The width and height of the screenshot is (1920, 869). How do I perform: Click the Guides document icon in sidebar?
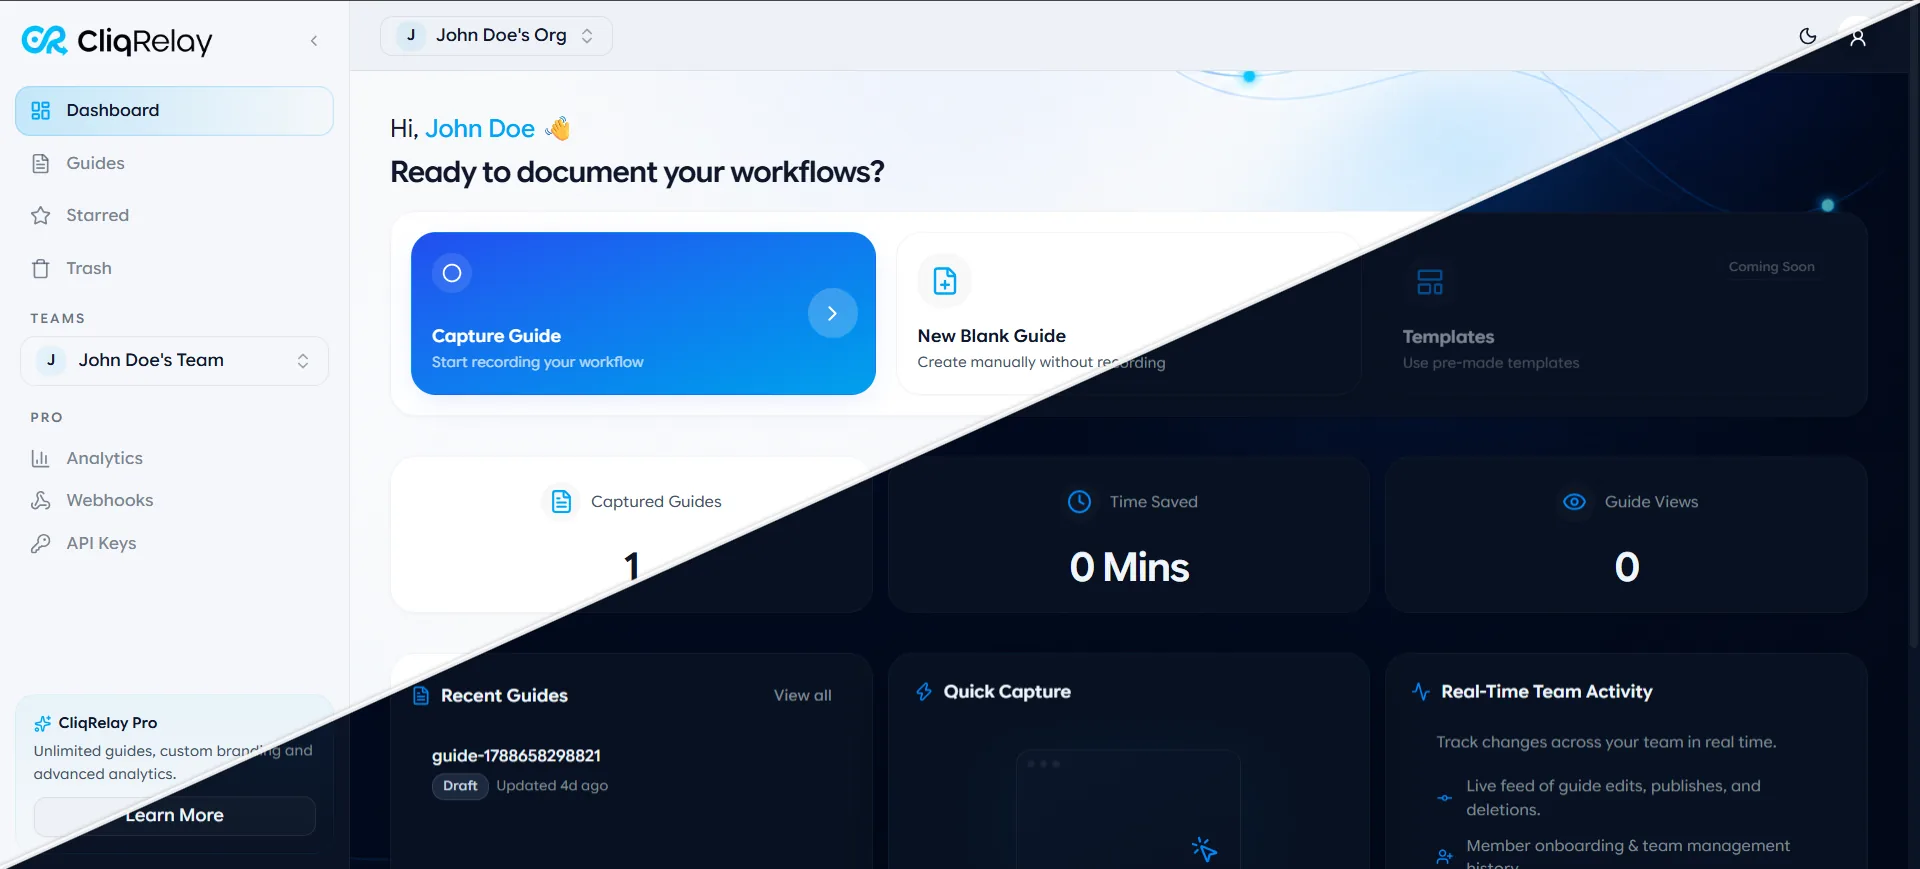pyautogui.click(x=41, y=163)
